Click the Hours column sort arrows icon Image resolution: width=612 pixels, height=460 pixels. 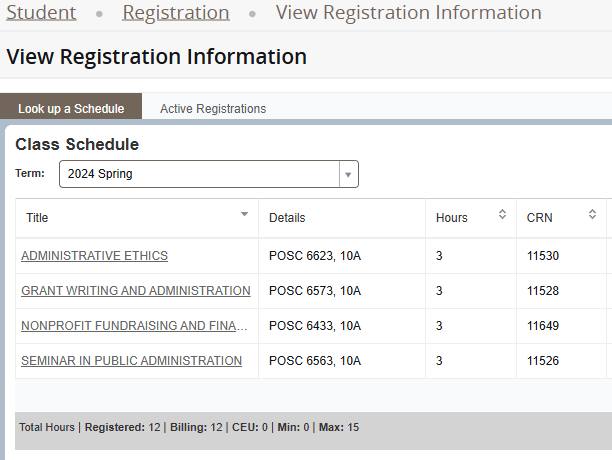502,214
